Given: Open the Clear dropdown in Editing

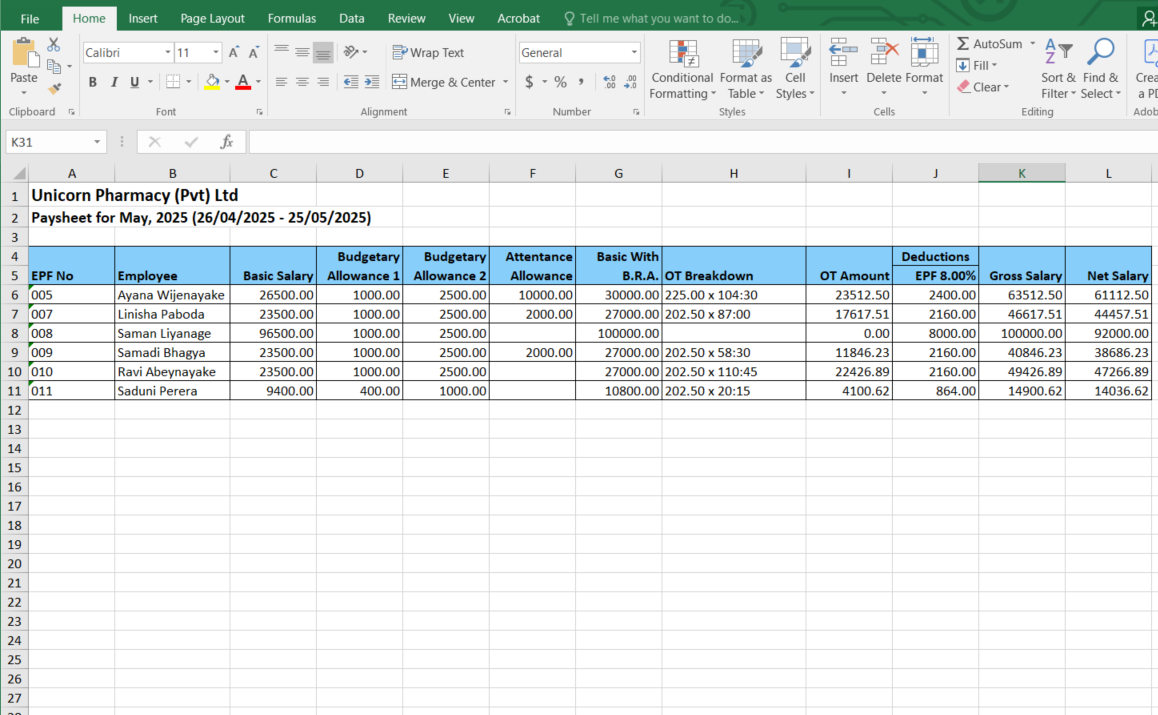Looking at the screenshot, I should 983,87.
